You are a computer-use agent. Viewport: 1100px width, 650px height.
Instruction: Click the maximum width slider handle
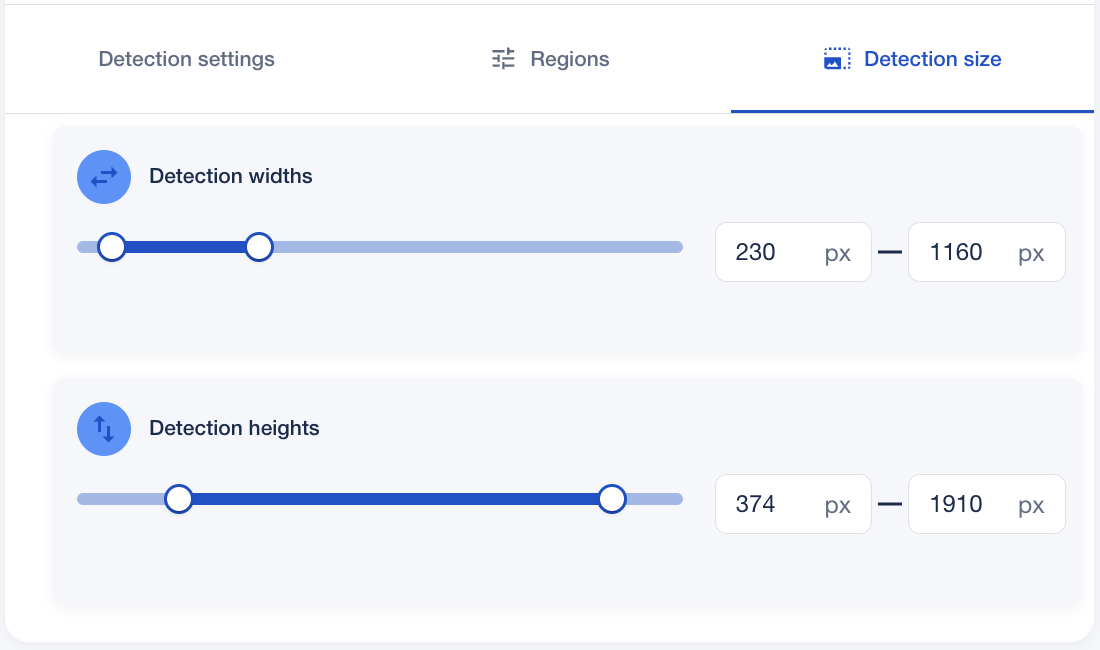[x=259, y=247]
